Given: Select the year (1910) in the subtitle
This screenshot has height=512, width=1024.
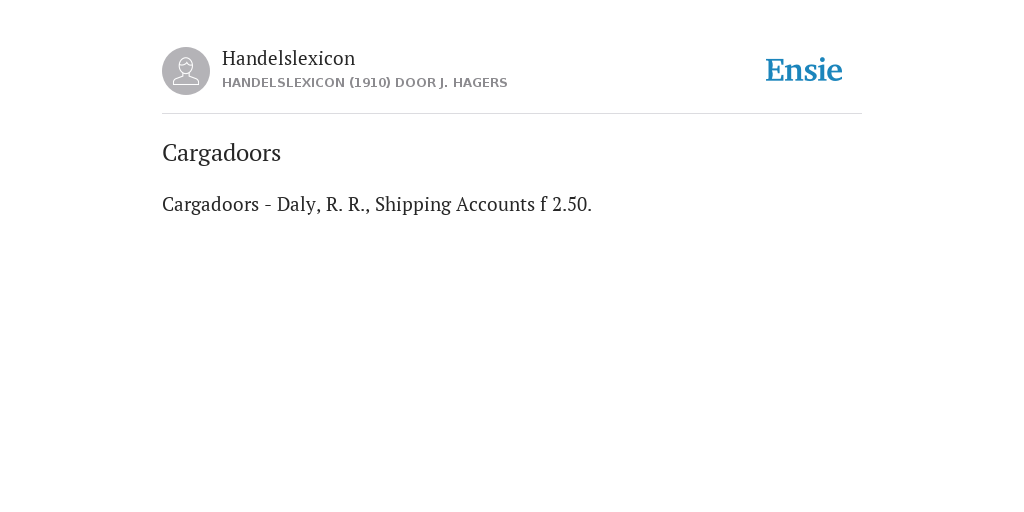Looking at the screenshot, I should pyautogui.click(x=370, y=83).
